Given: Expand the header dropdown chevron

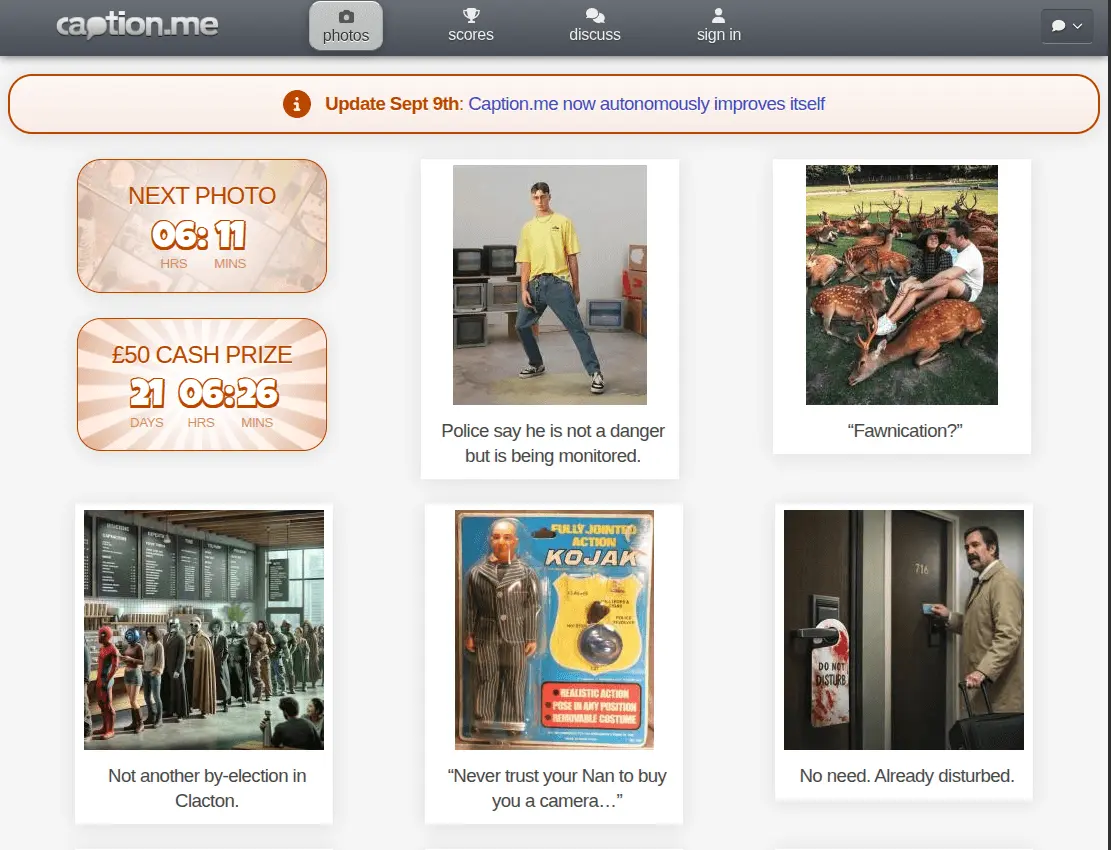Looking at the screenshot, I should 1078,26.
